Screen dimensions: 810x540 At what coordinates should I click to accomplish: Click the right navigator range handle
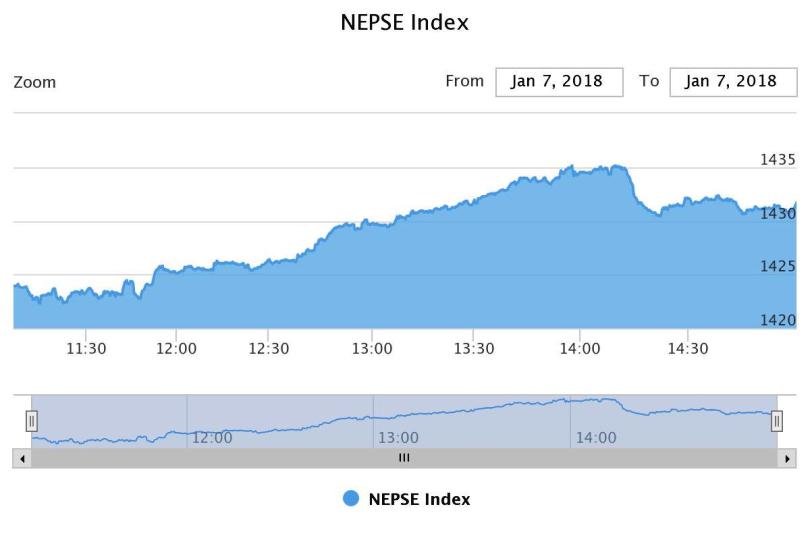(x=777, y=421)
